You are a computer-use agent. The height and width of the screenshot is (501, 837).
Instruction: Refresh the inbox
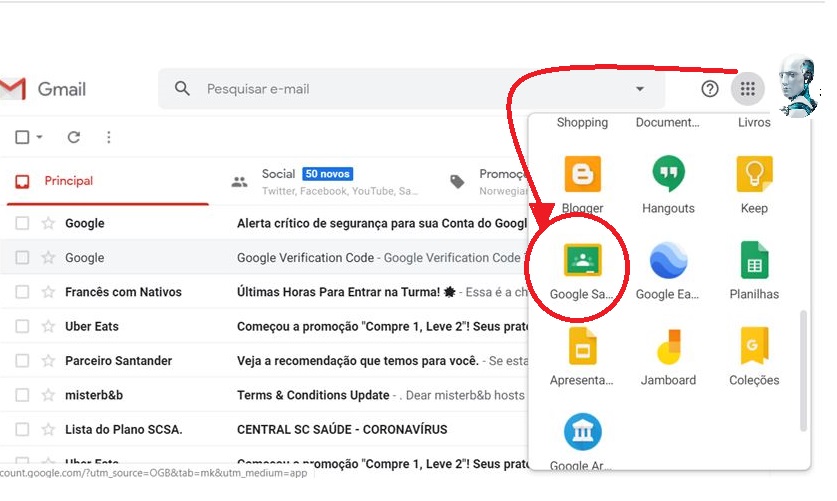click(x=74, y=137)
